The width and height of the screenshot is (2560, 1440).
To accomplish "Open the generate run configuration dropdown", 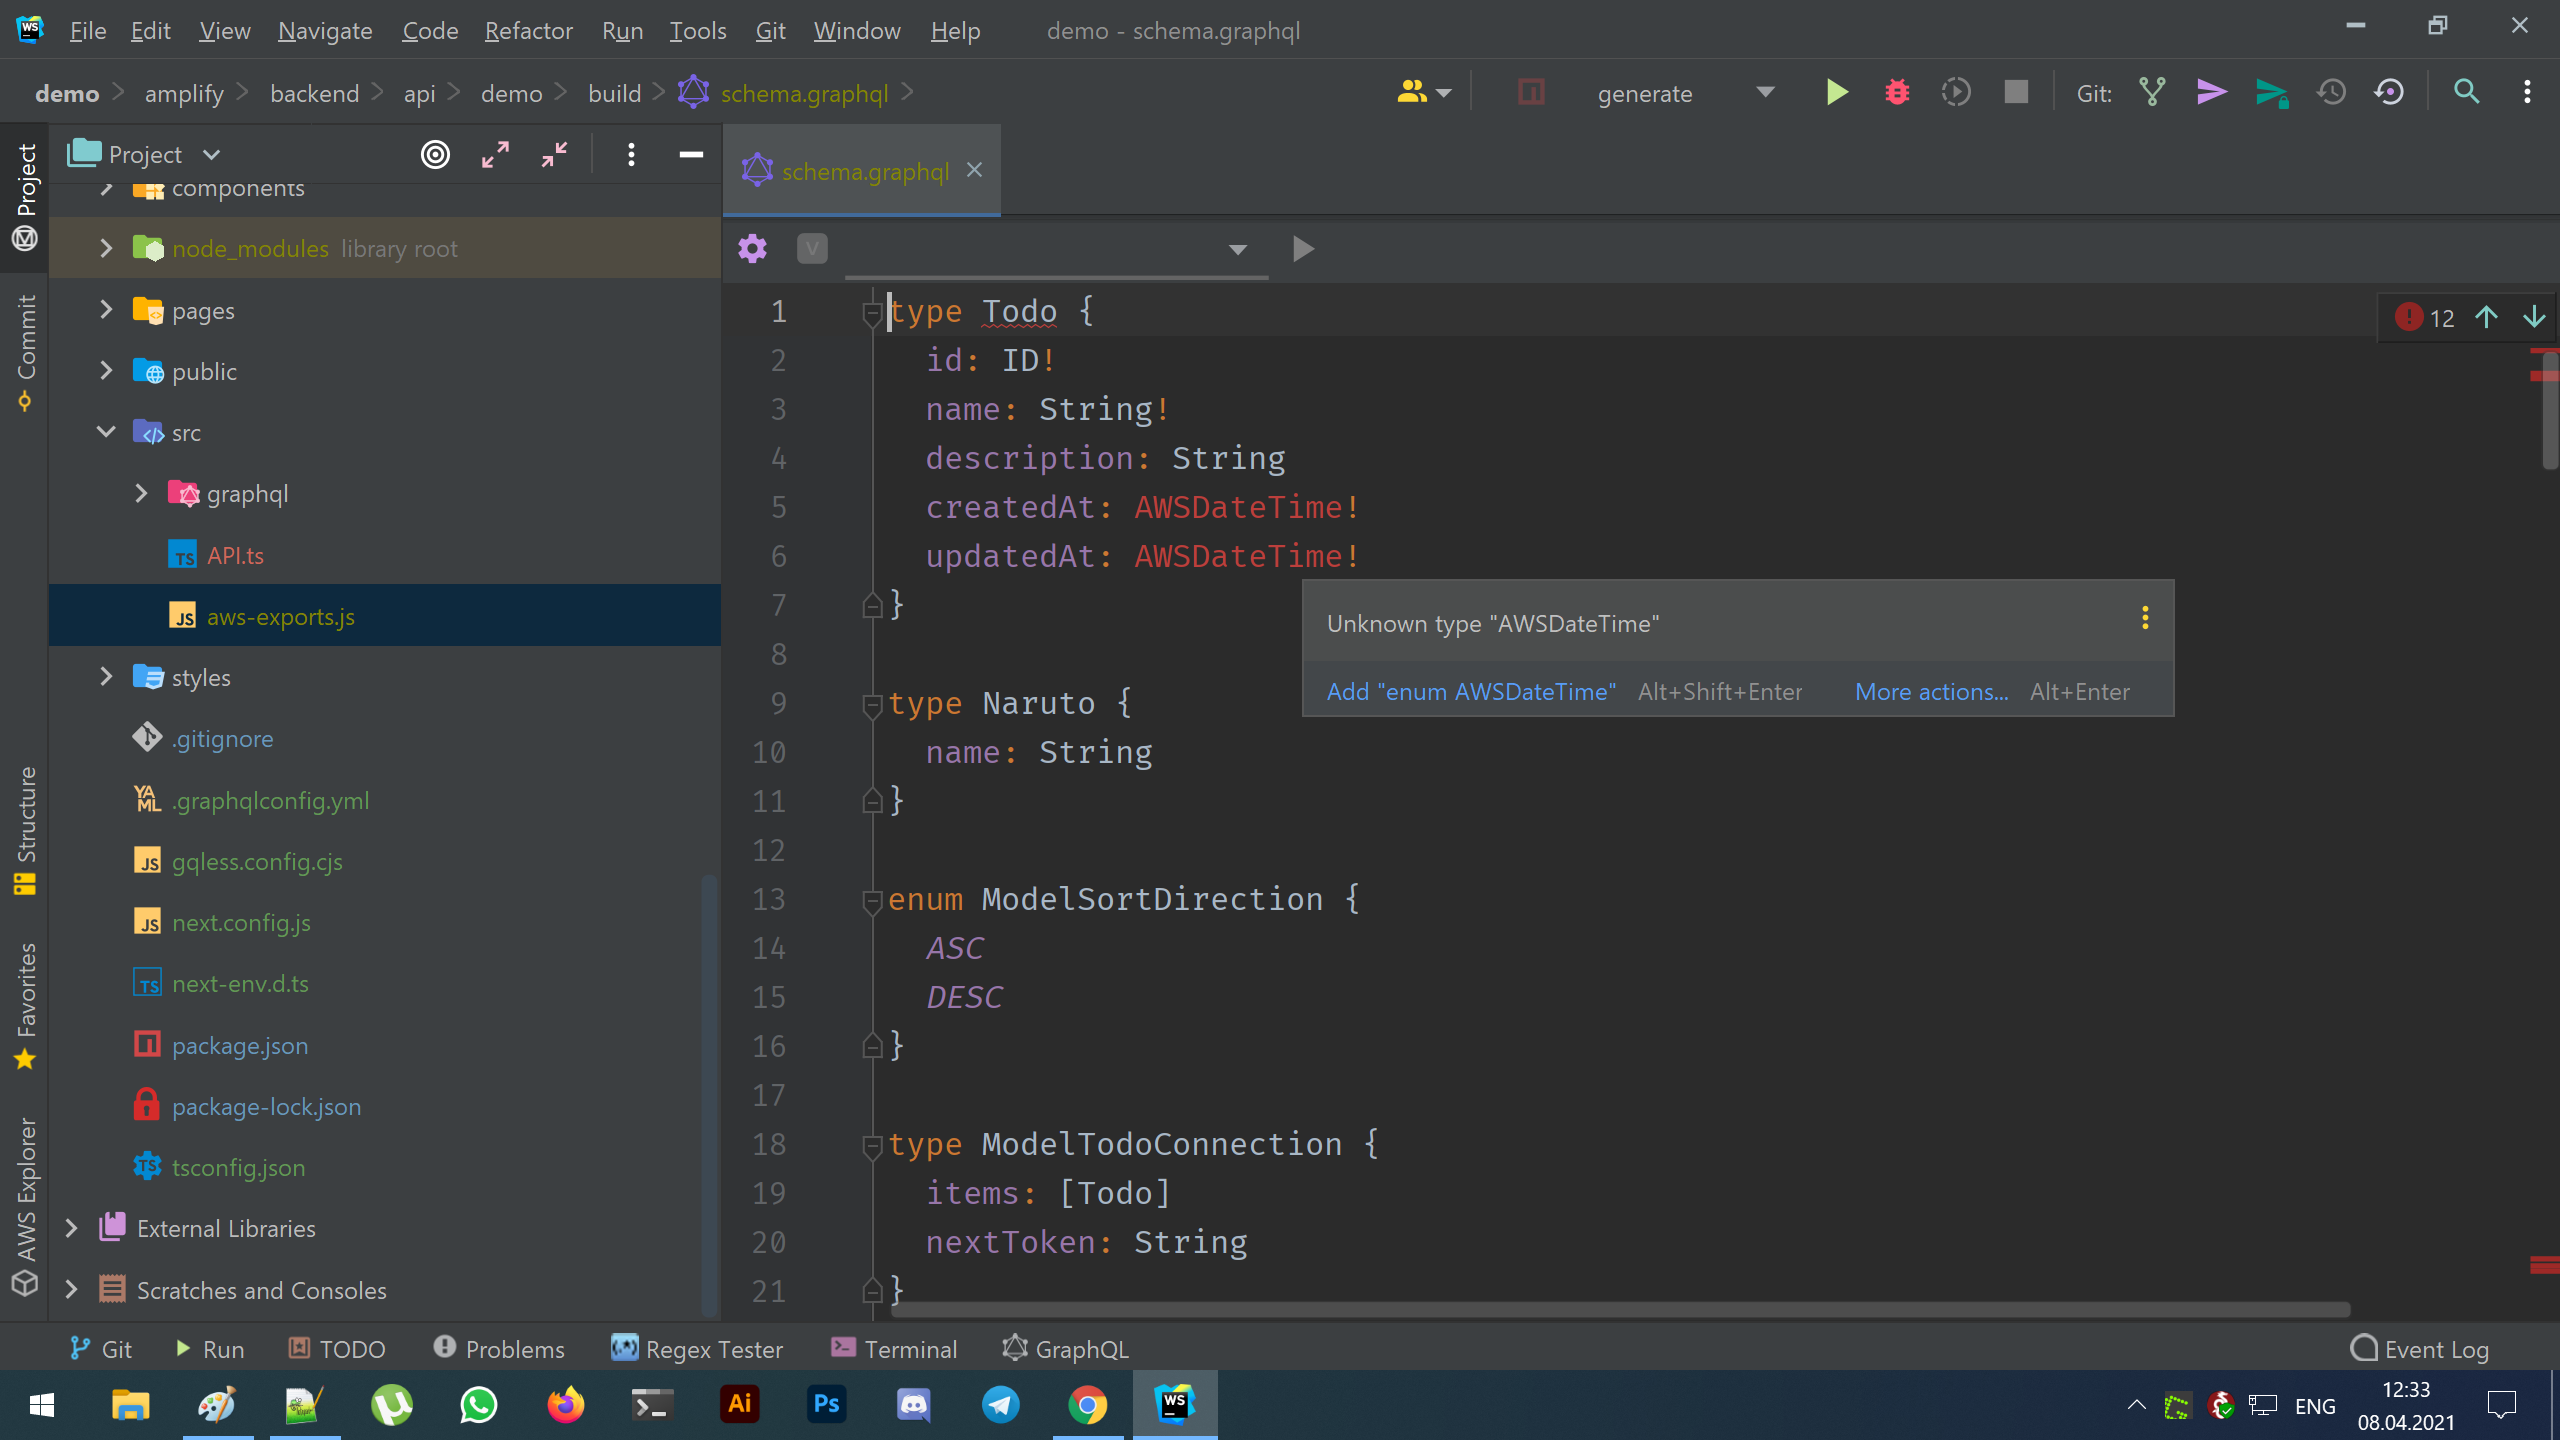I will pos(1766,92).
